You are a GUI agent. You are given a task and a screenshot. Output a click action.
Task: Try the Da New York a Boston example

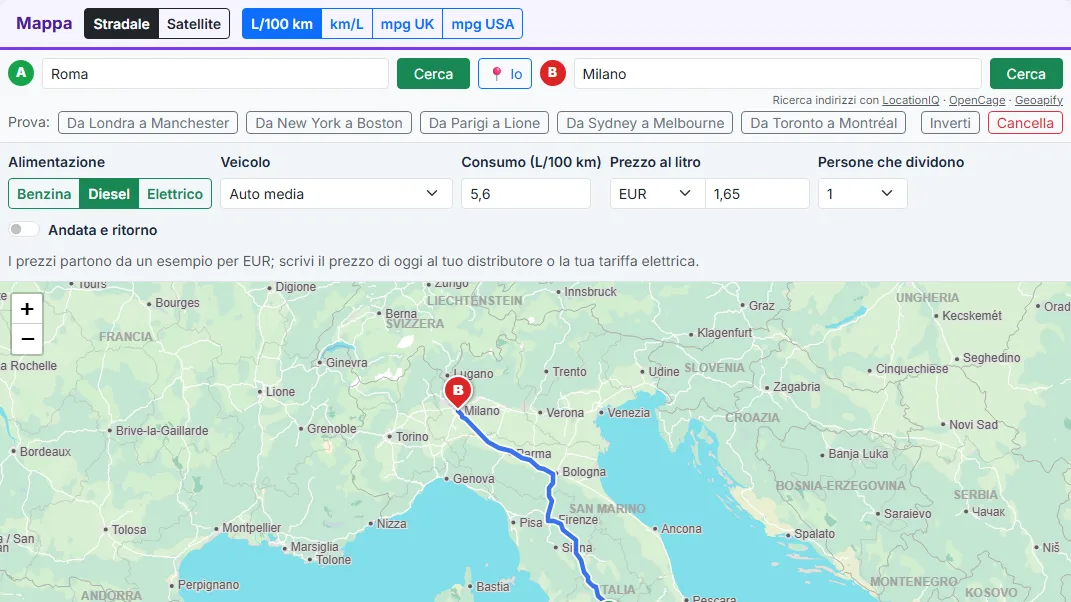[x=329, y=123]
